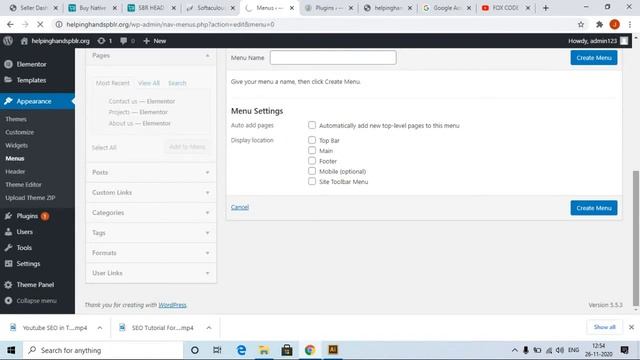The width and height of the screenshot is (640, 360).
Task: Open options for Youtube SEO download
Action: point(100,328)
